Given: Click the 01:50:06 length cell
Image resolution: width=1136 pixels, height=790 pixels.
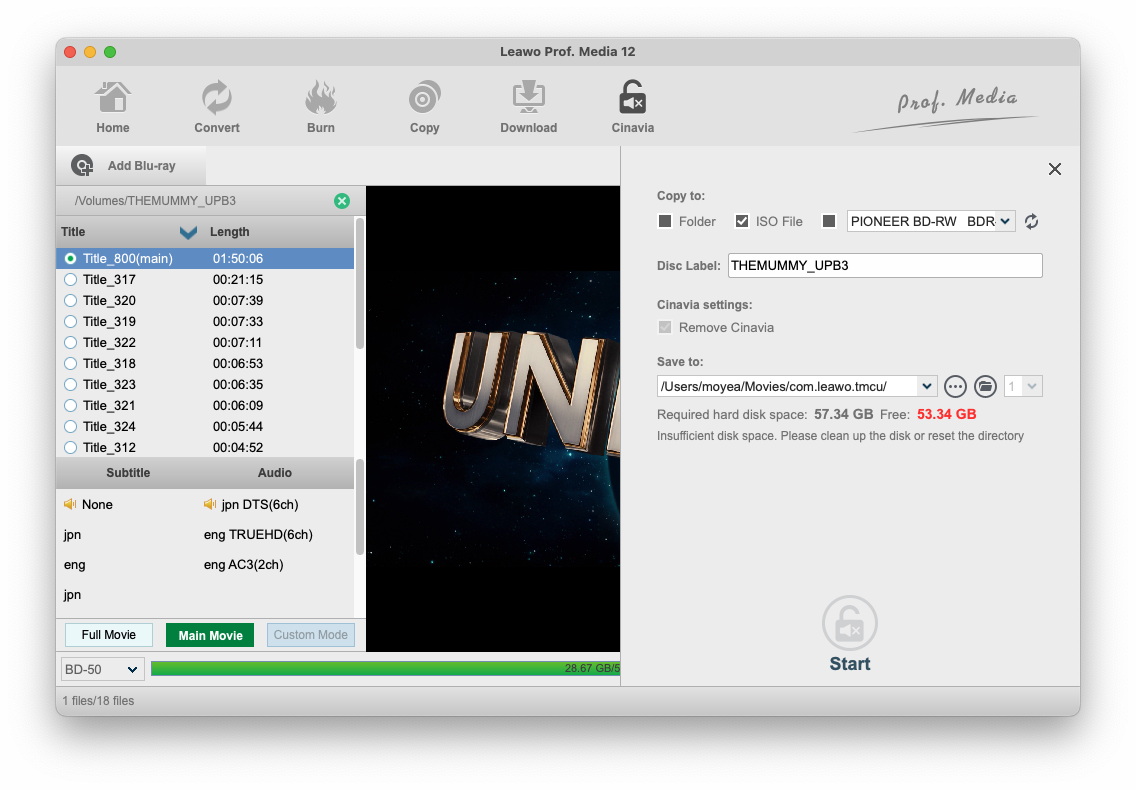Looking at the screenshot, I should 238,259.
